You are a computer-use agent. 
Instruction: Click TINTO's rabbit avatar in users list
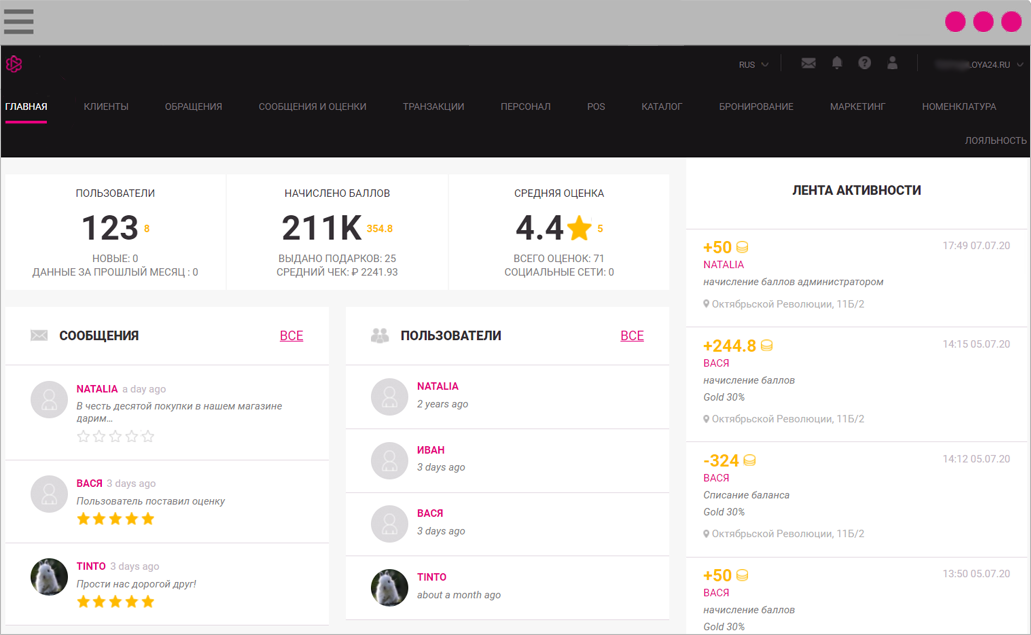(389, 587)
